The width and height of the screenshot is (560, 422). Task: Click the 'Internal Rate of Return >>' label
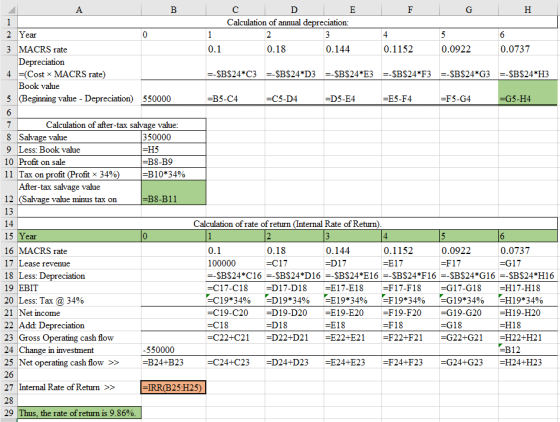click(67, 387)
